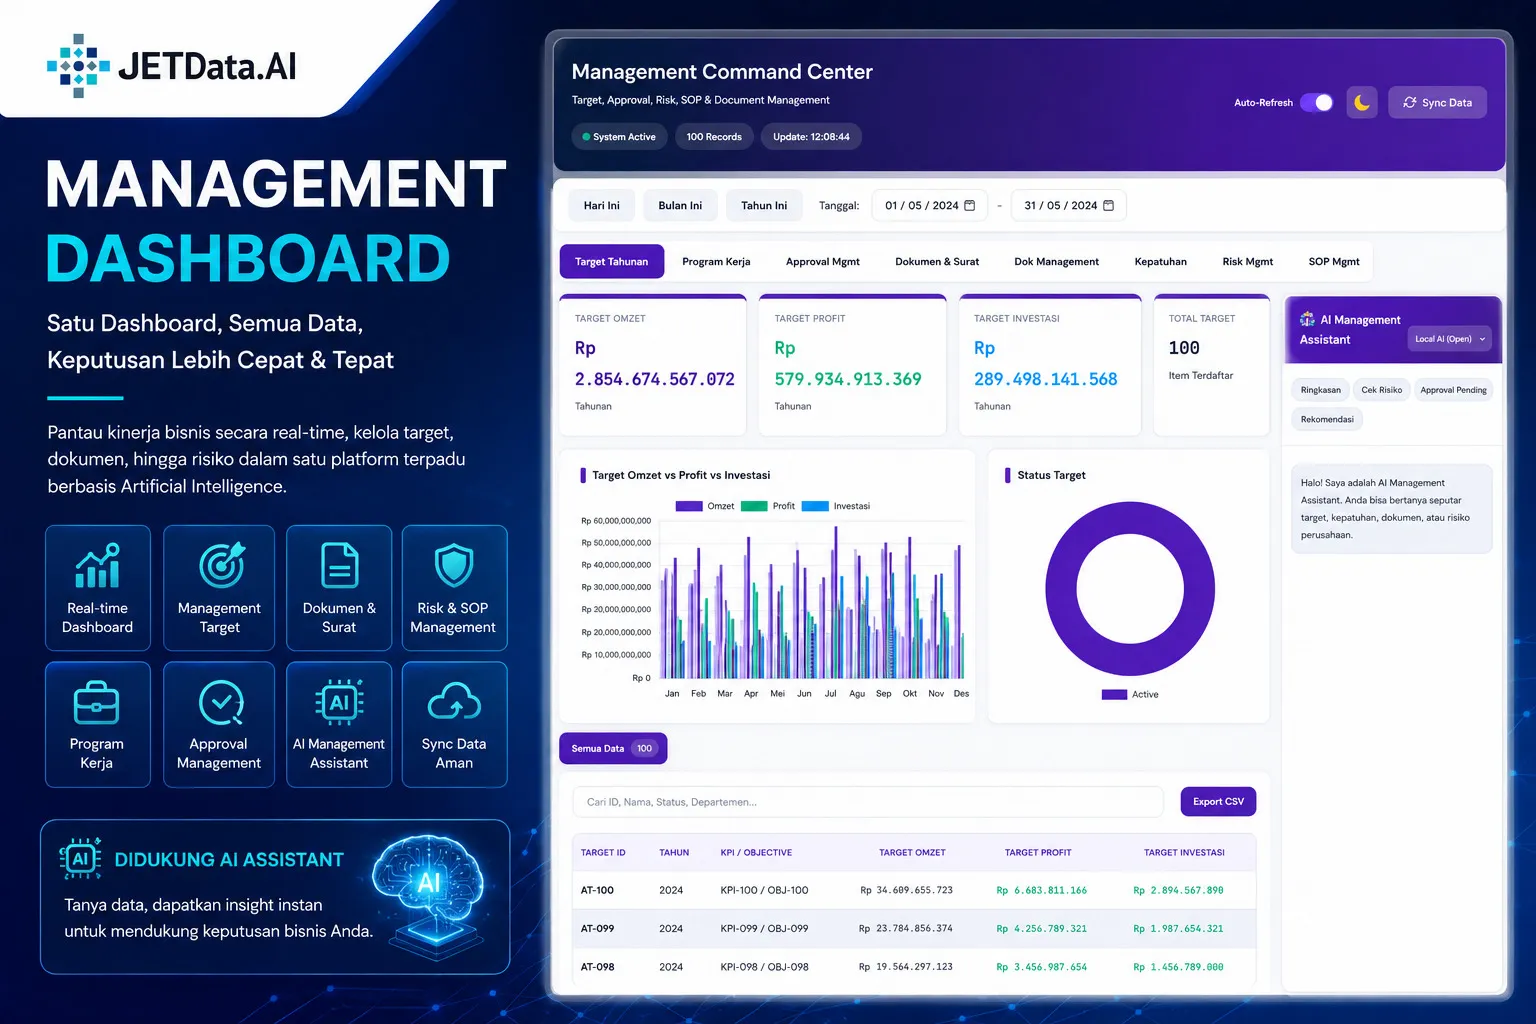Click the AT-099 row ID
Screen dimensions: 1536x1024
coord(597,928)
